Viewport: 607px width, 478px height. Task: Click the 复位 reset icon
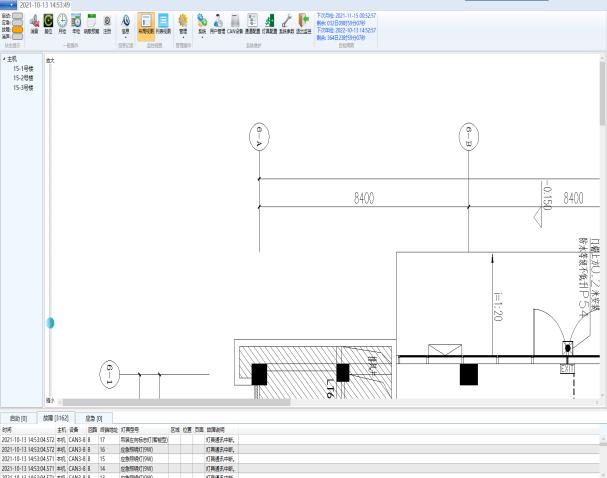coord(48,22)
